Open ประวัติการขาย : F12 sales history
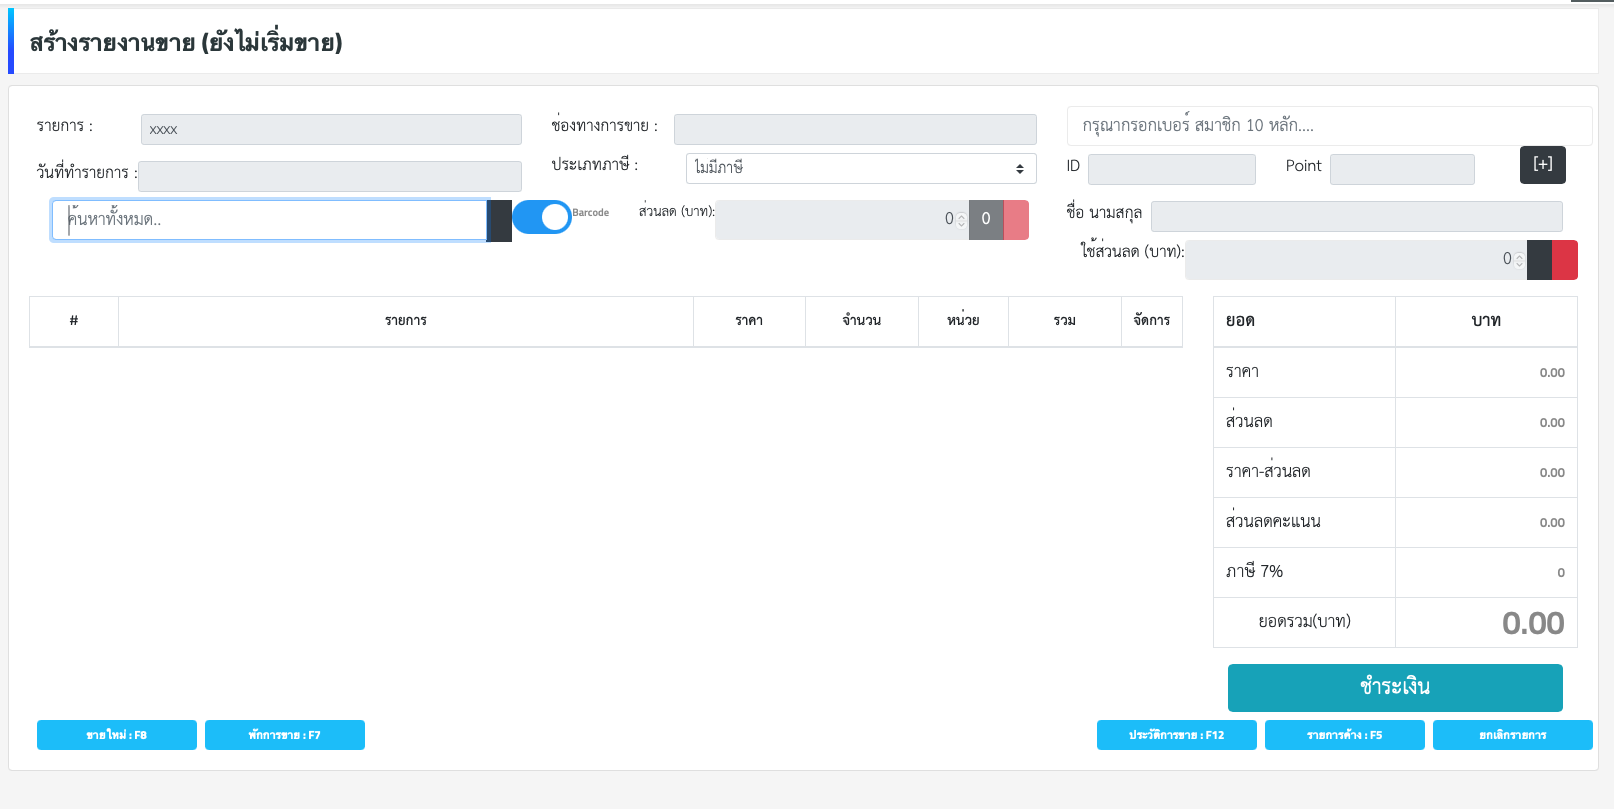 click(x=1176, y=735)
